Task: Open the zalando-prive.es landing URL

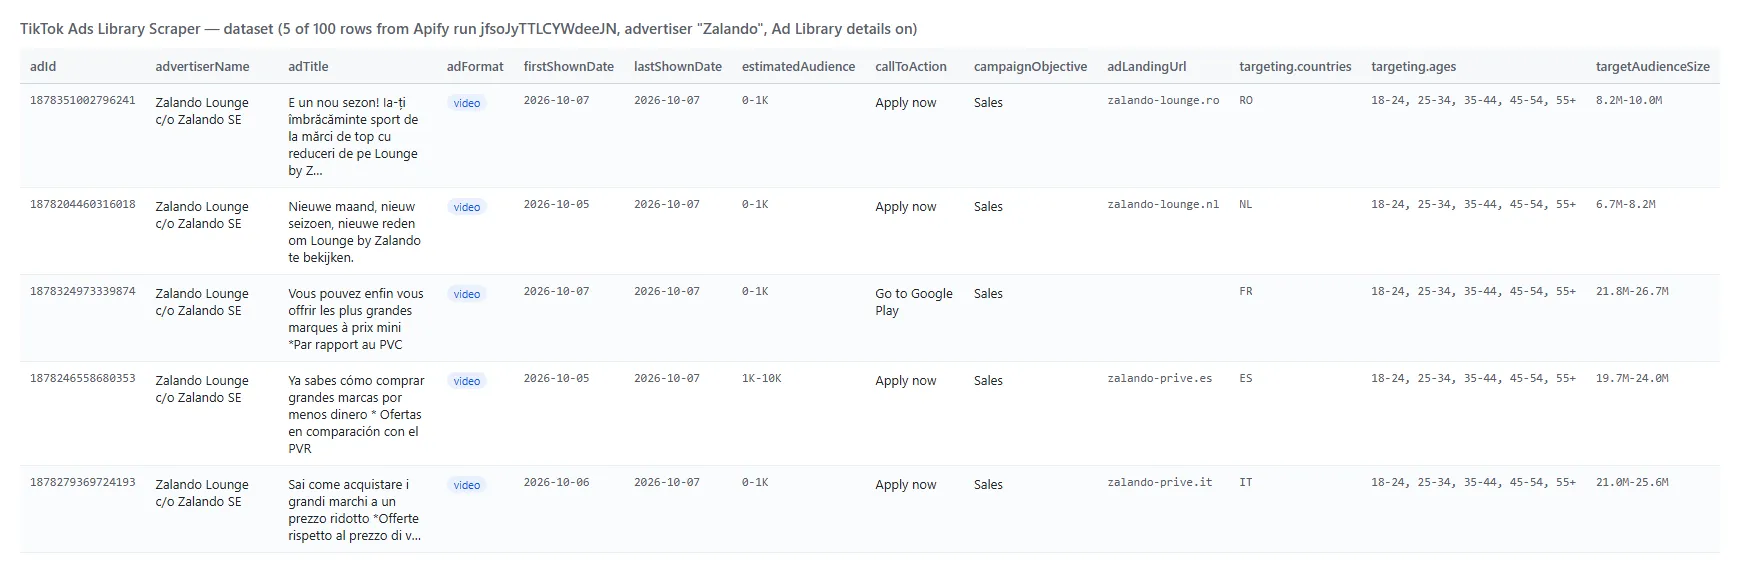Action: (1159, 379)
